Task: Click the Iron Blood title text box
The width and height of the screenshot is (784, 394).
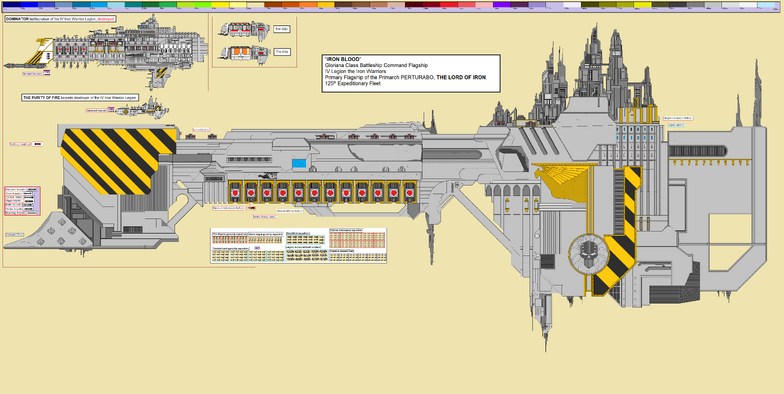Action: [411, 73]
